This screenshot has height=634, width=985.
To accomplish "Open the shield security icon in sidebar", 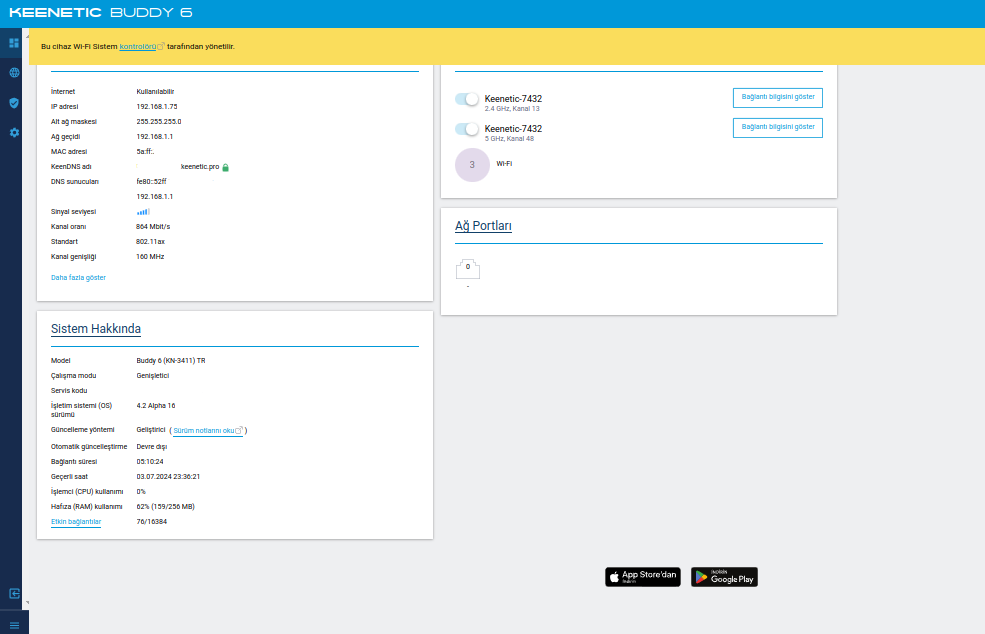I will point(14,102).
